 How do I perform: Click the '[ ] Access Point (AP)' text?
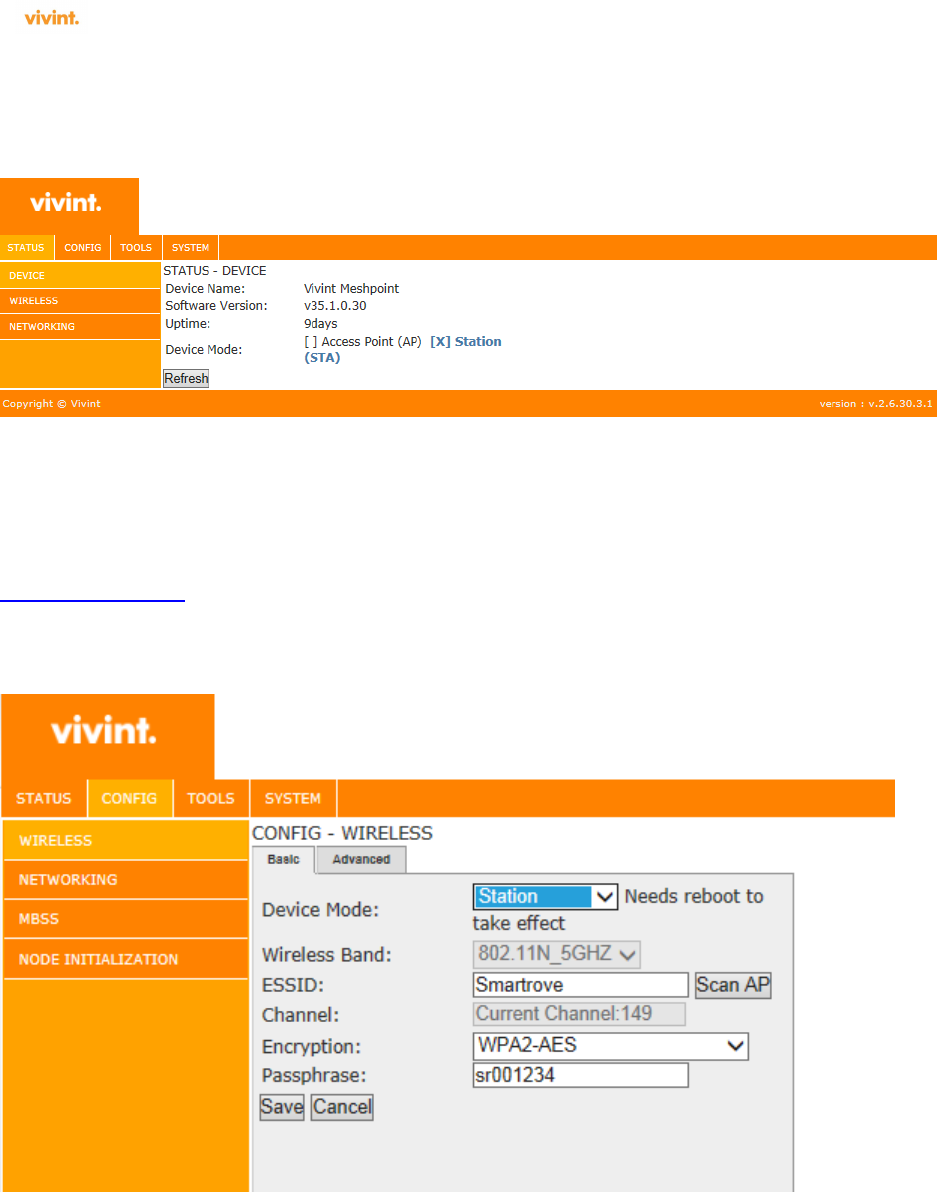(x=363, y=342)
